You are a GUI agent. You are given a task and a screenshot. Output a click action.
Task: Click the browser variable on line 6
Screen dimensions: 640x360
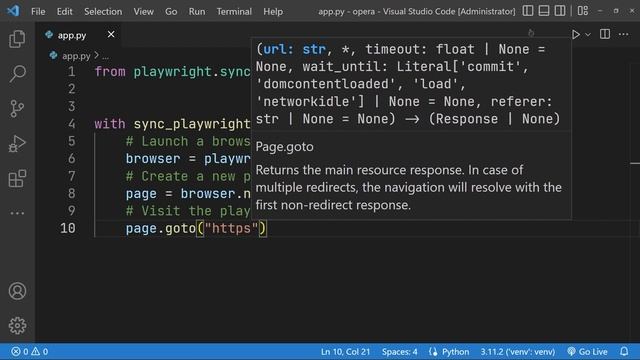pos(153,158)
